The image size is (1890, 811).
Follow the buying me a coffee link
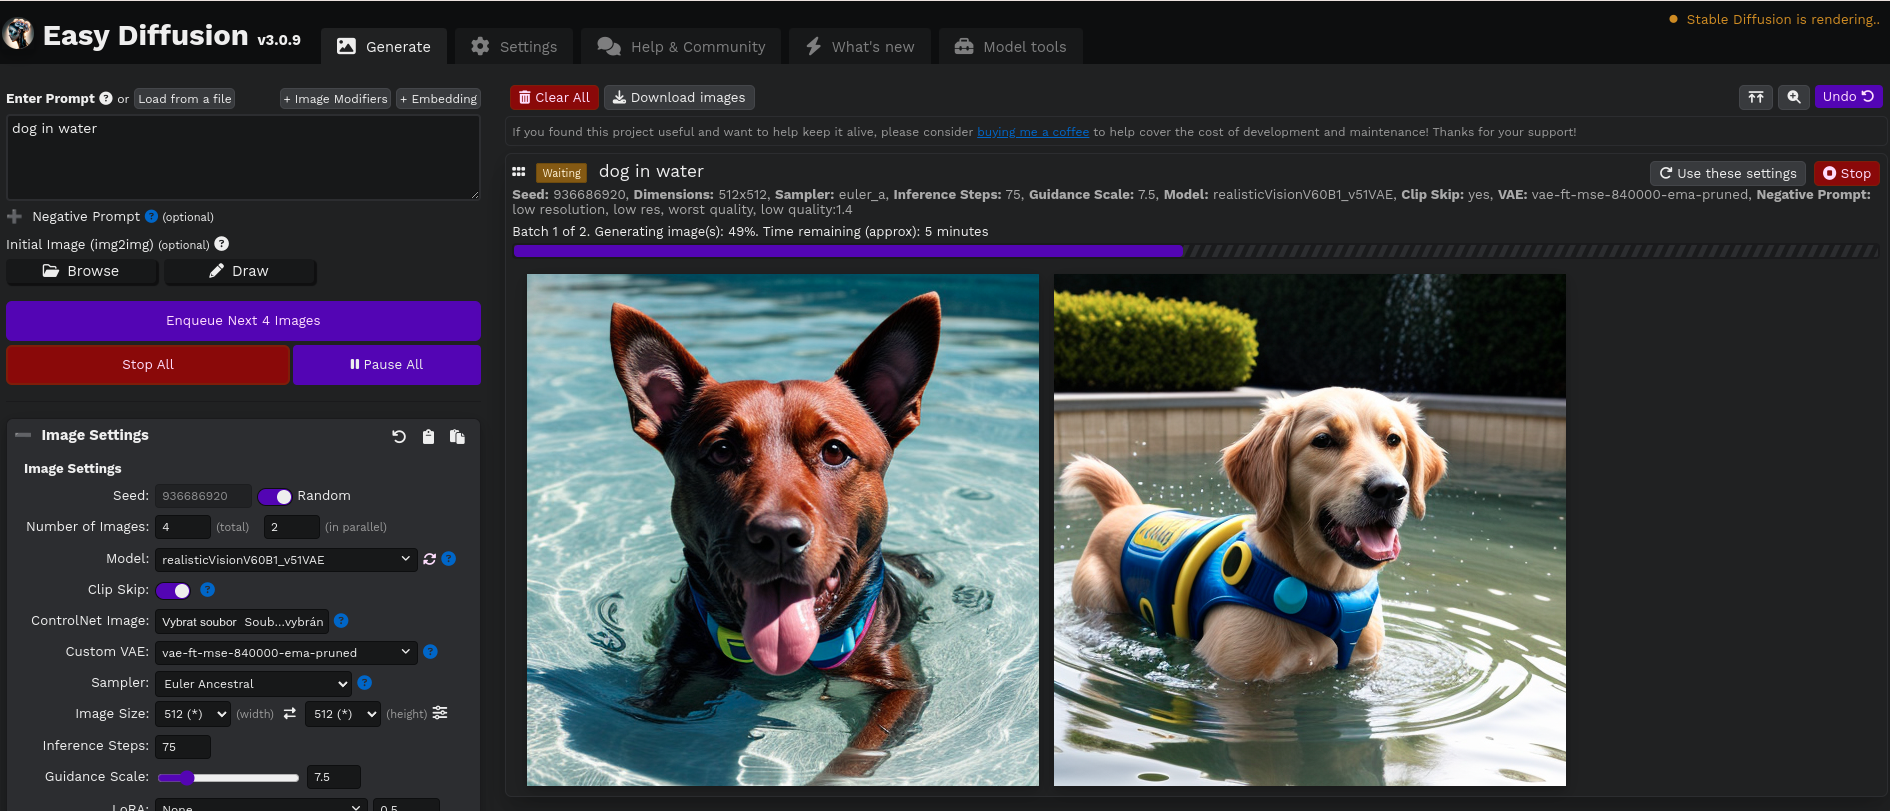point(1032,132)
